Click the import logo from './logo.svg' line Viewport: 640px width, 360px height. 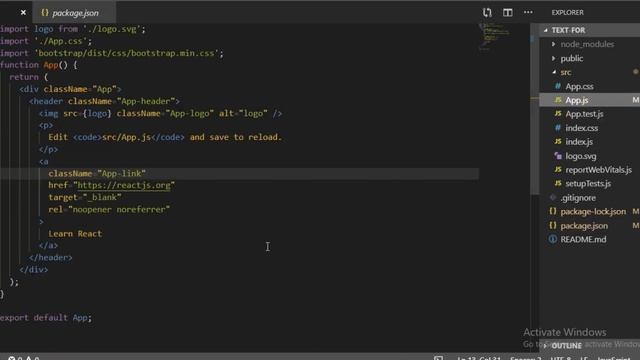click(x=73, y=29)
